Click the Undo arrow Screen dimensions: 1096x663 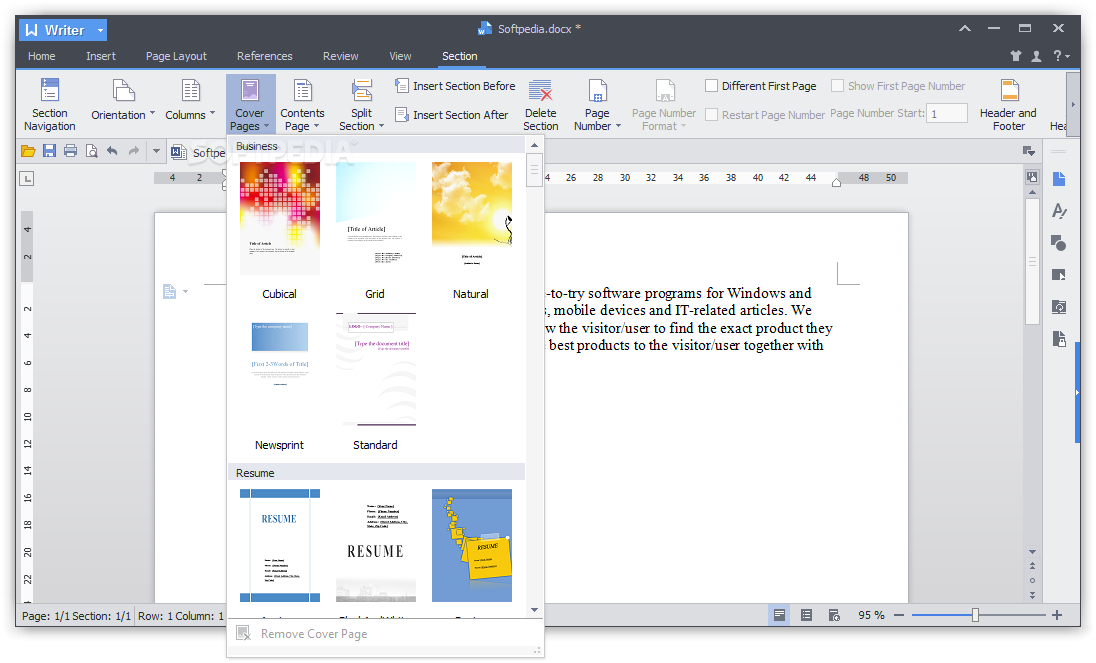(x=112, y=151)
